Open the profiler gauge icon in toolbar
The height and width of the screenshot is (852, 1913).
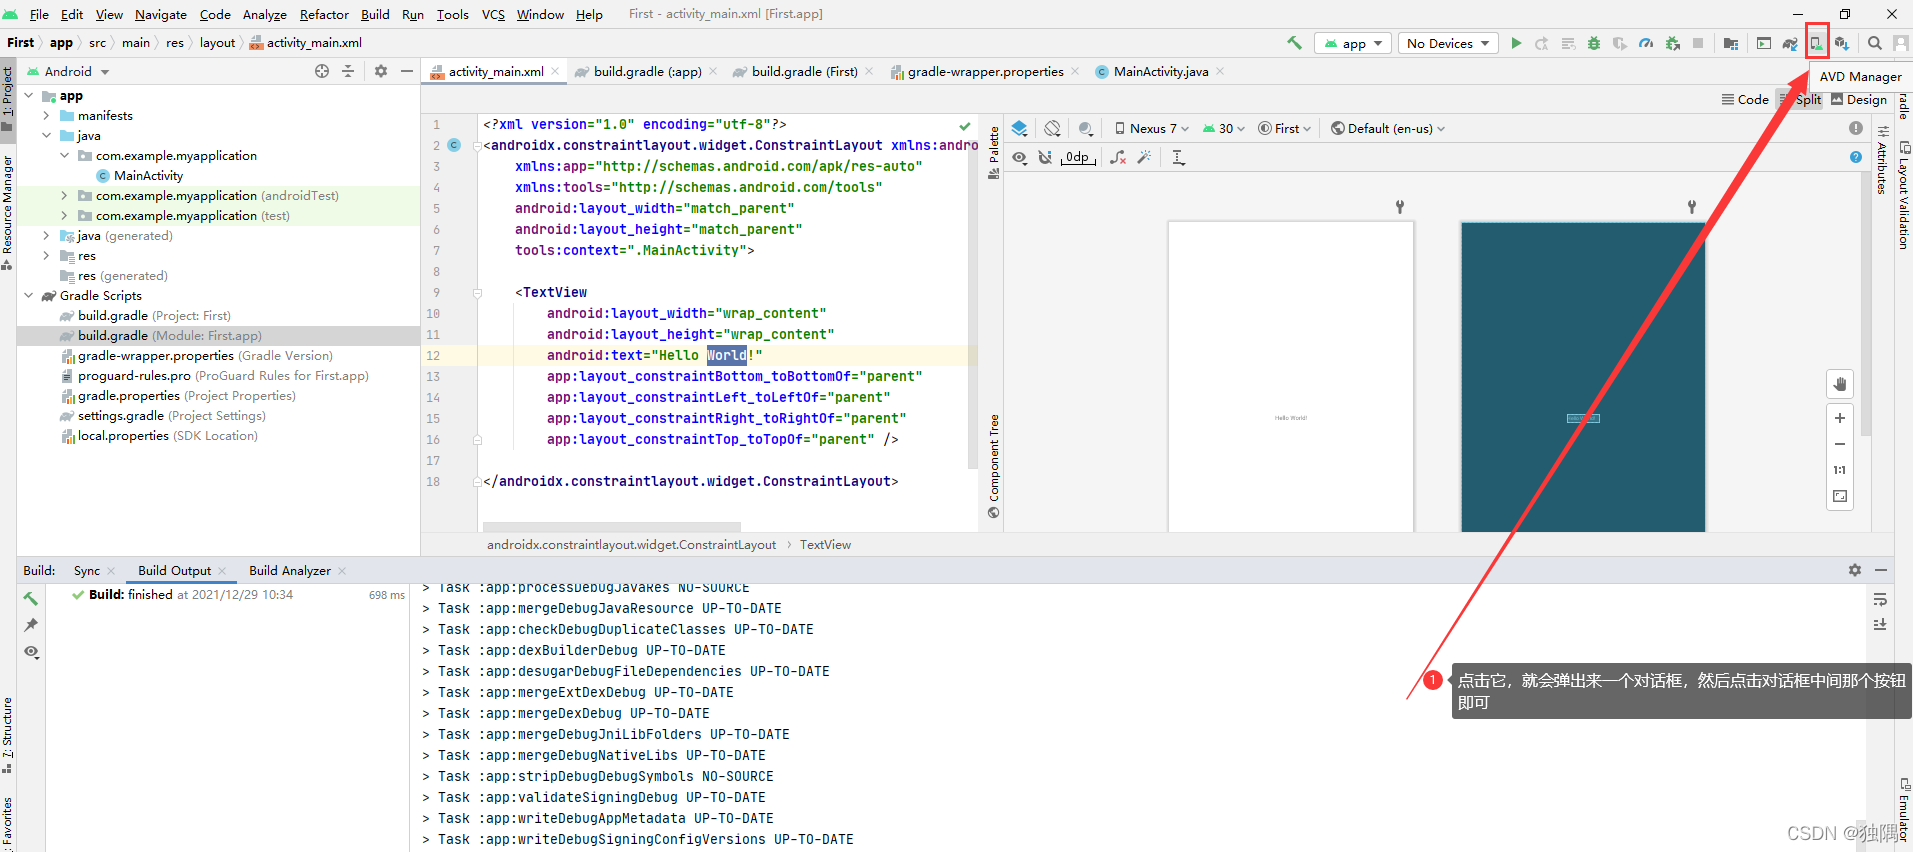(1646, 43)
